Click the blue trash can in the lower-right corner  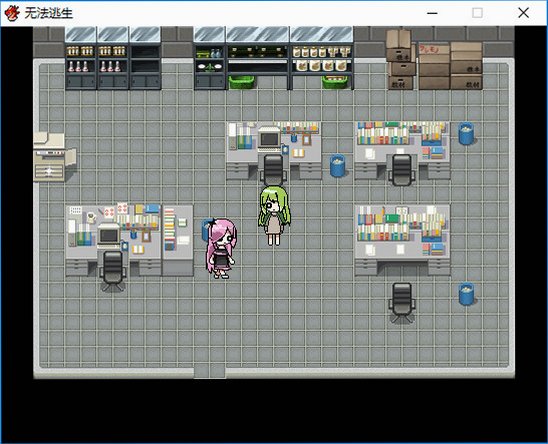pos(467,294)
